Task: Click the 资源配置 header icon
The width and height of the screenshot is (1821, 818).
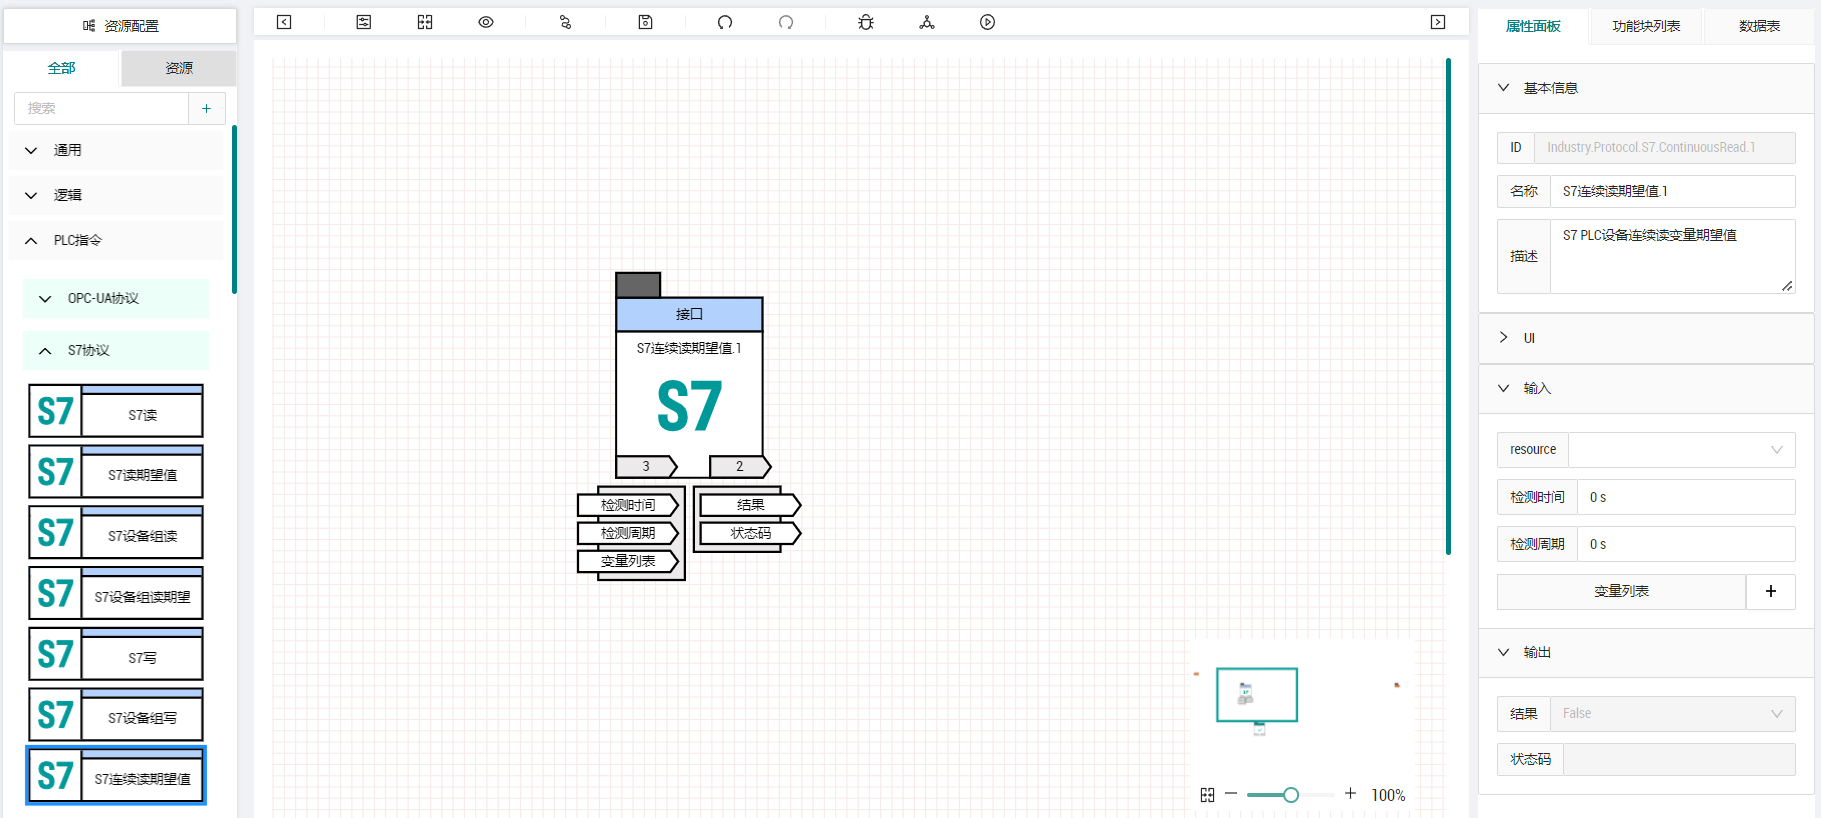Action: [89, 26]
